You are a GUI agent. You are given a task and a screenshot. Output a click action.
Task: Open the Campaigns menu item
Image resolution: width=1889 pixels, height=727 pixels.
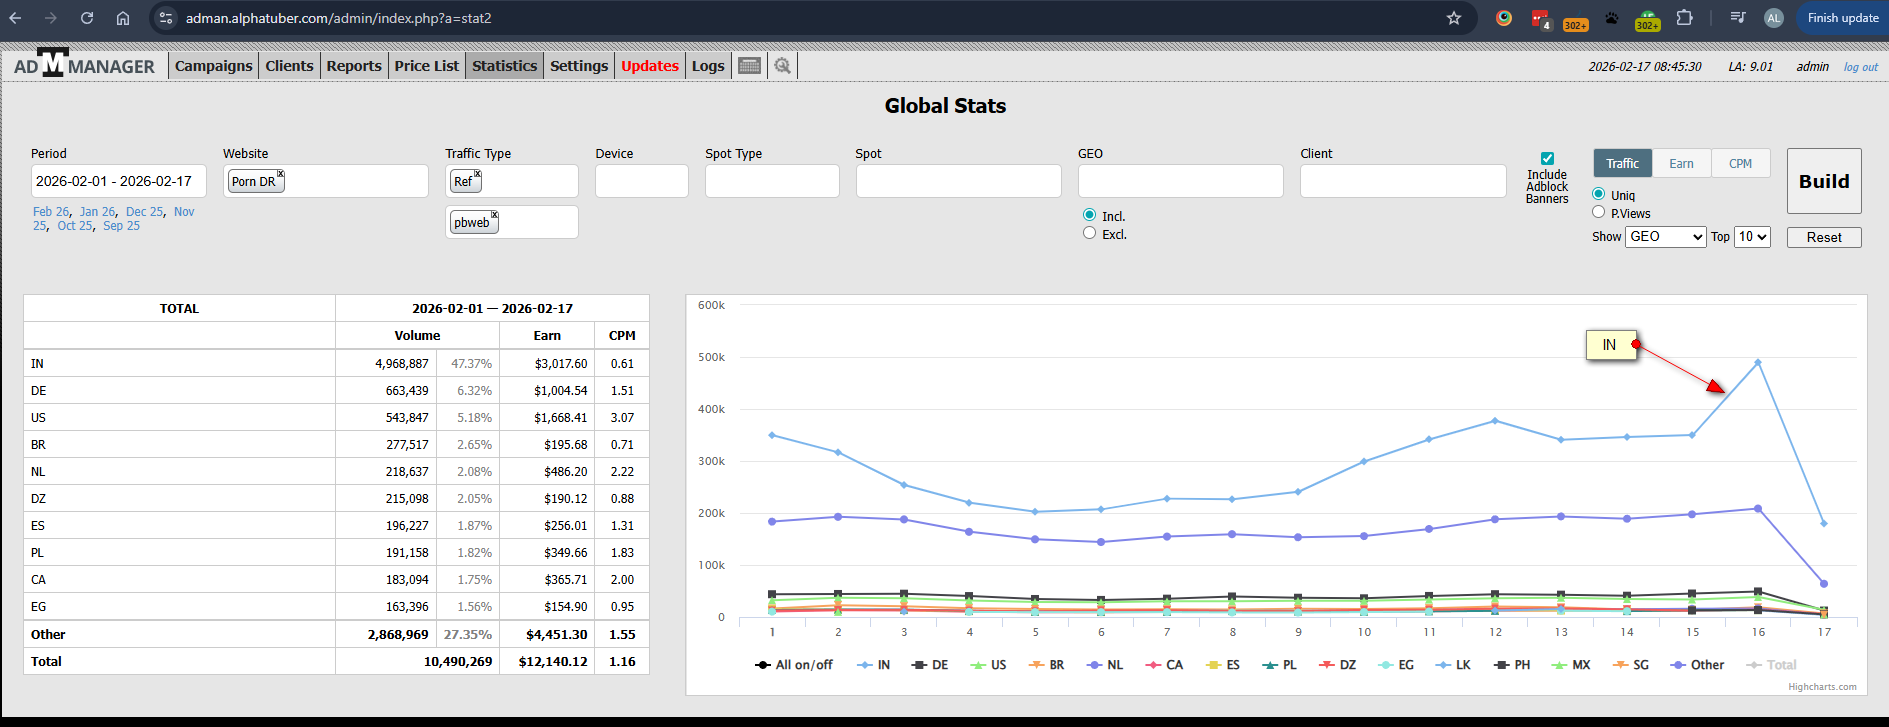point(213,66)
